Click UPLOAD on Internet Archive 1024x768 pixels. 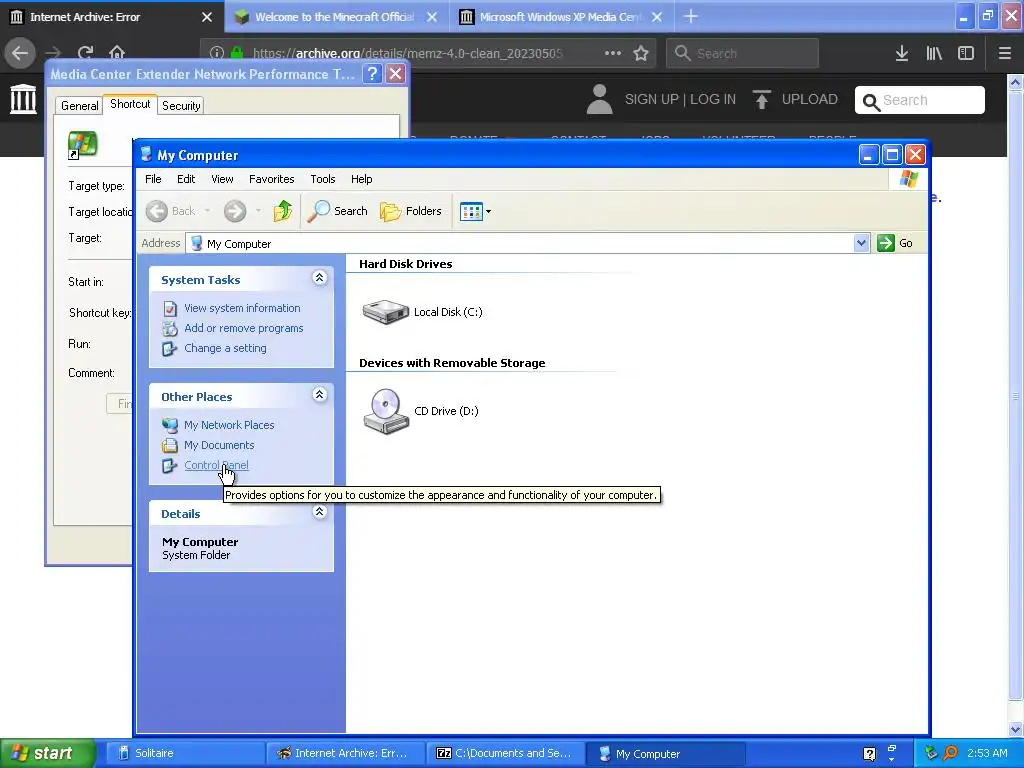[795, 99]
